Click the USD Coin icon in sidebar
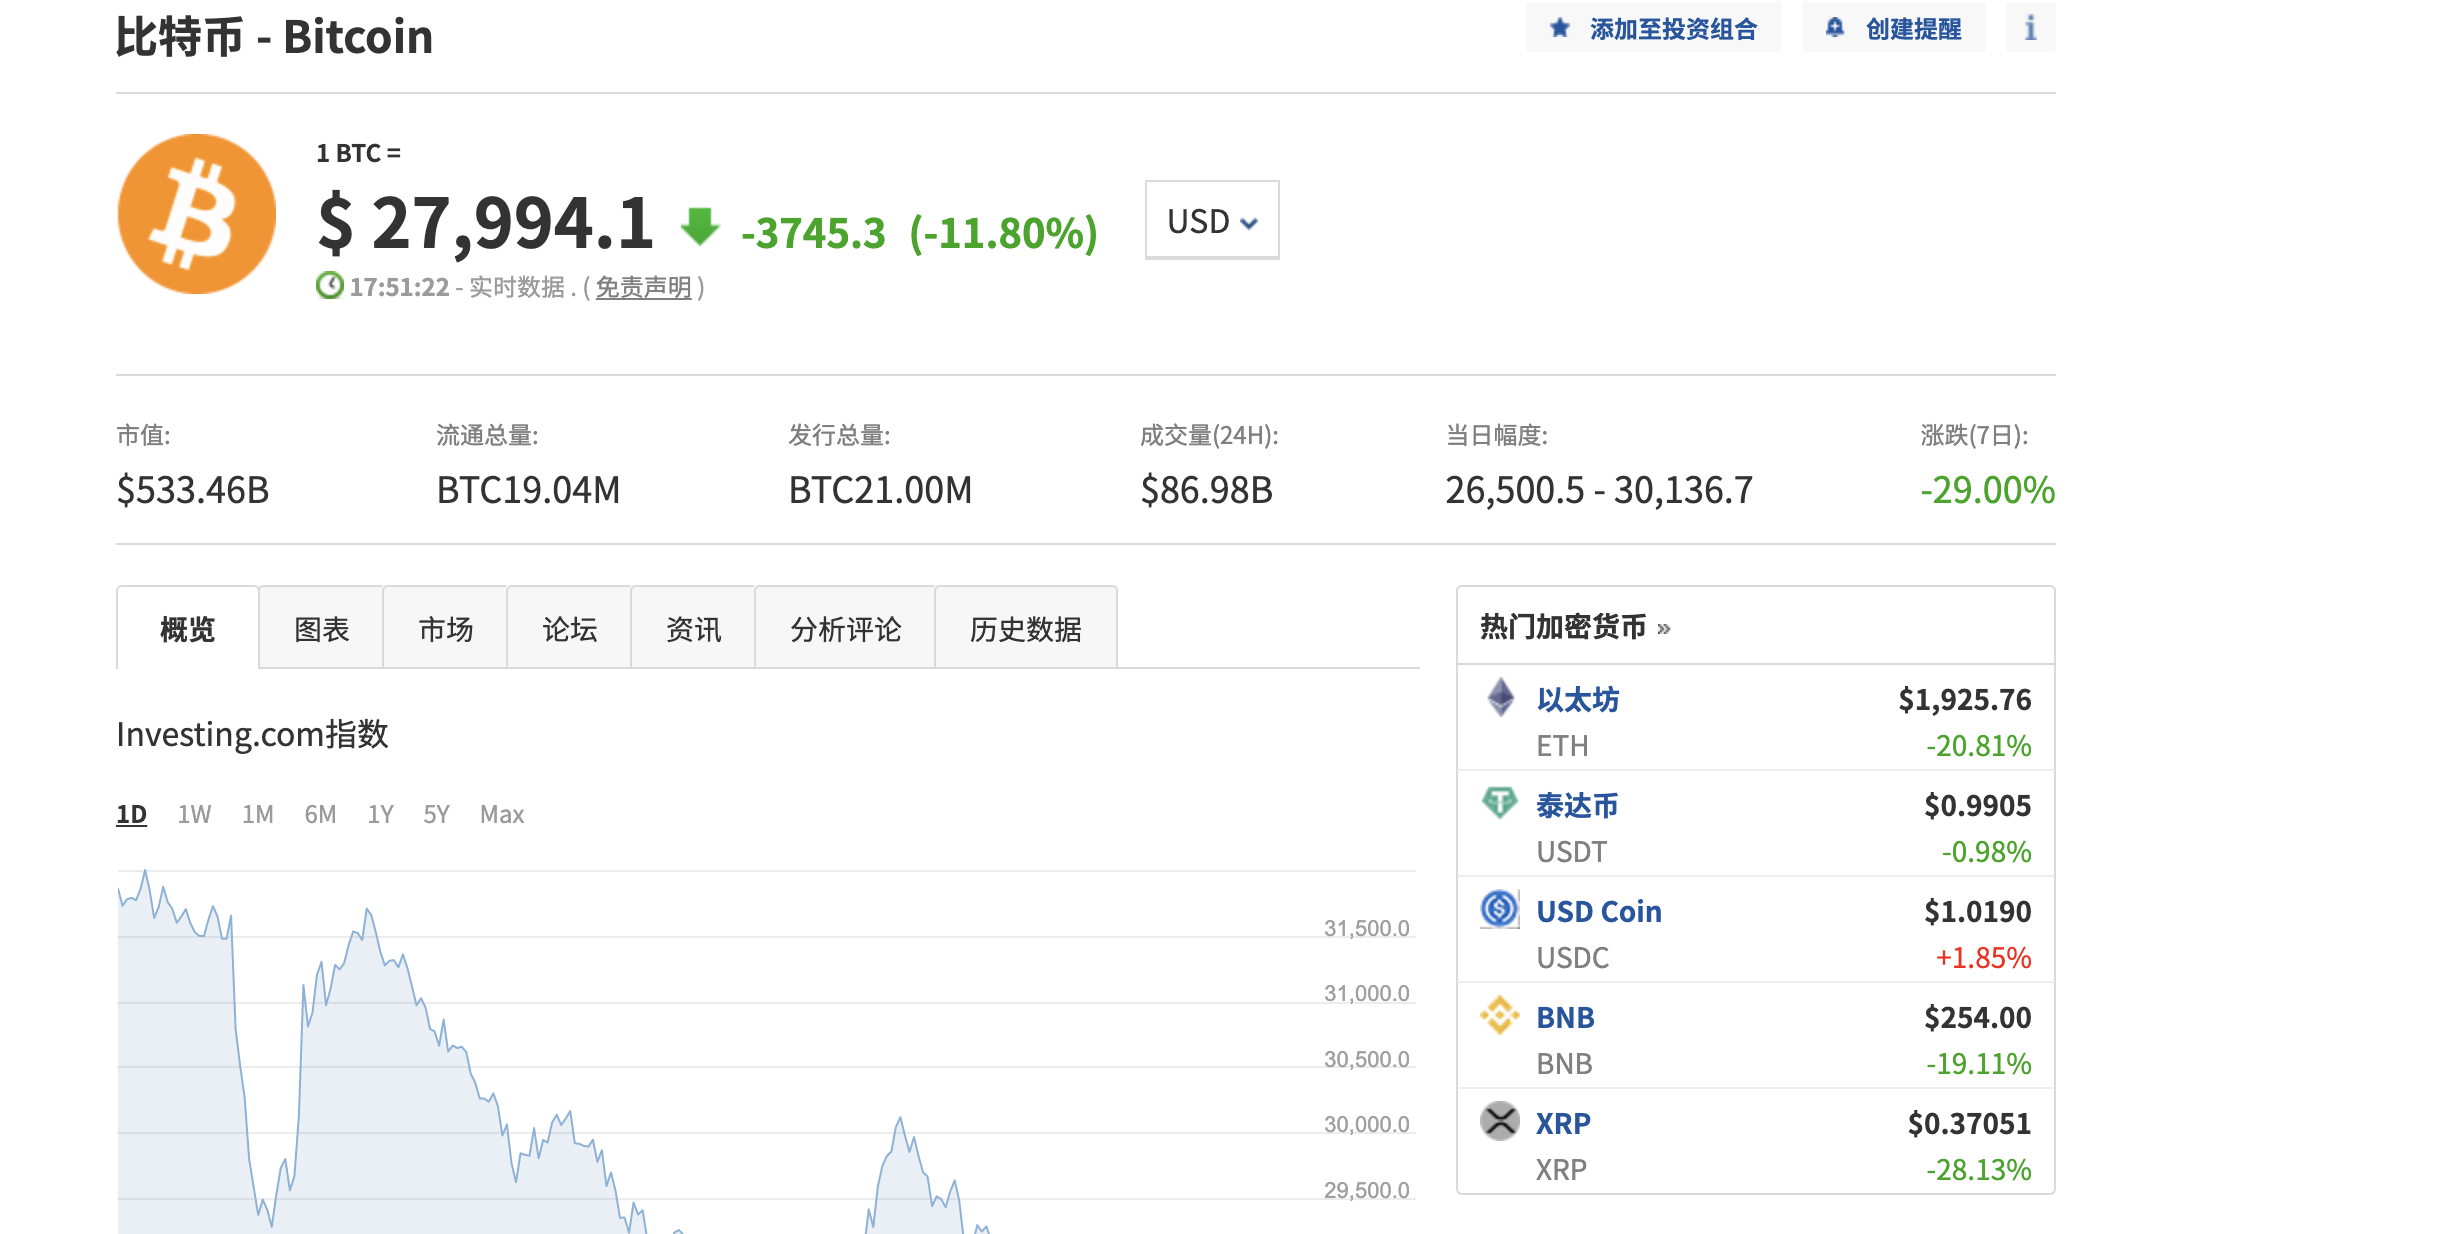Image resolution: width=2454 pixels, height=1234 pixels. pos(1499,910)
